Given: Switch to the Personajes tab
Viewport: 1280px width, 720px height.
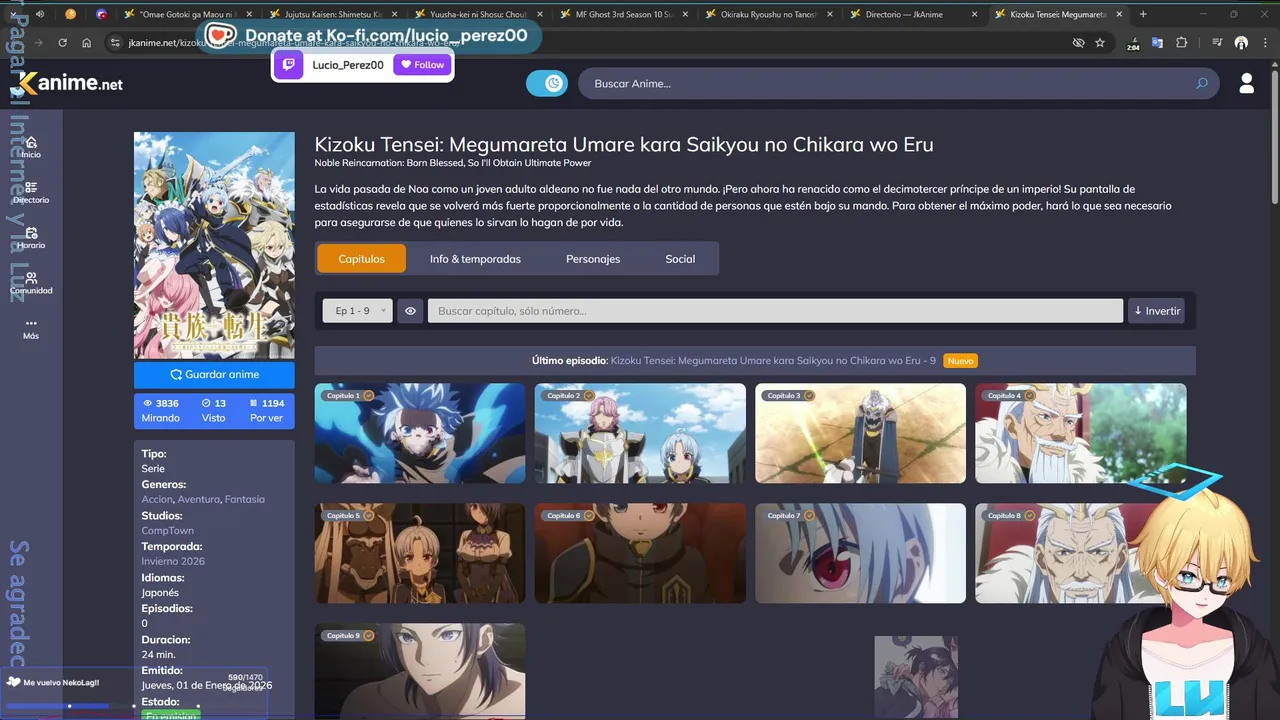Looking at the screenshot, I should point(593,259).
